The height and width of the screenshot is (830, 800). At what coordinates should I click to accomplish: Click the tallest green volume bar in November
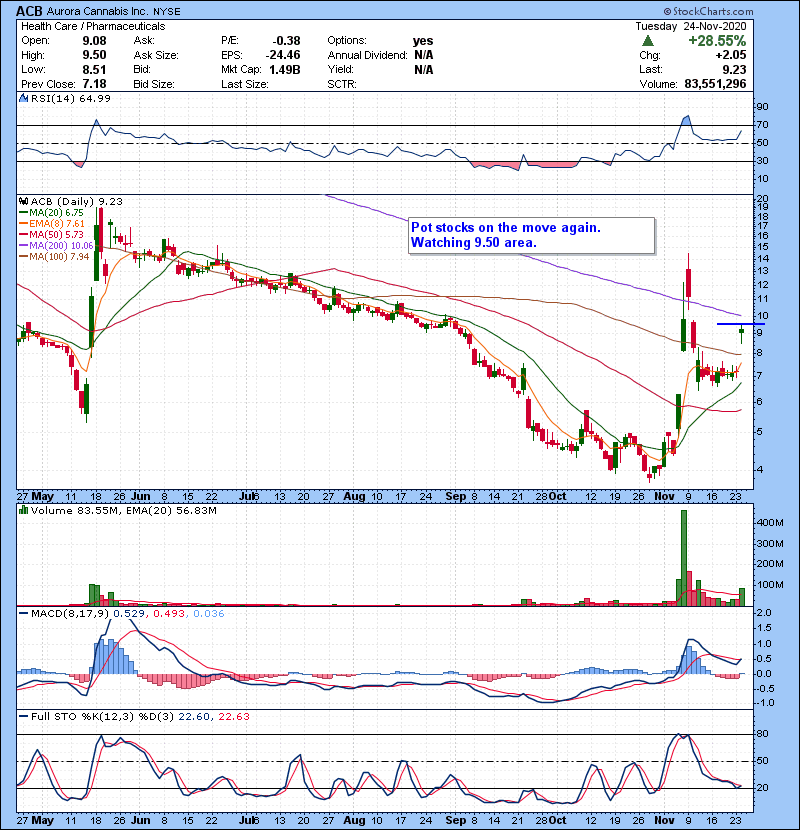[684, 558]
